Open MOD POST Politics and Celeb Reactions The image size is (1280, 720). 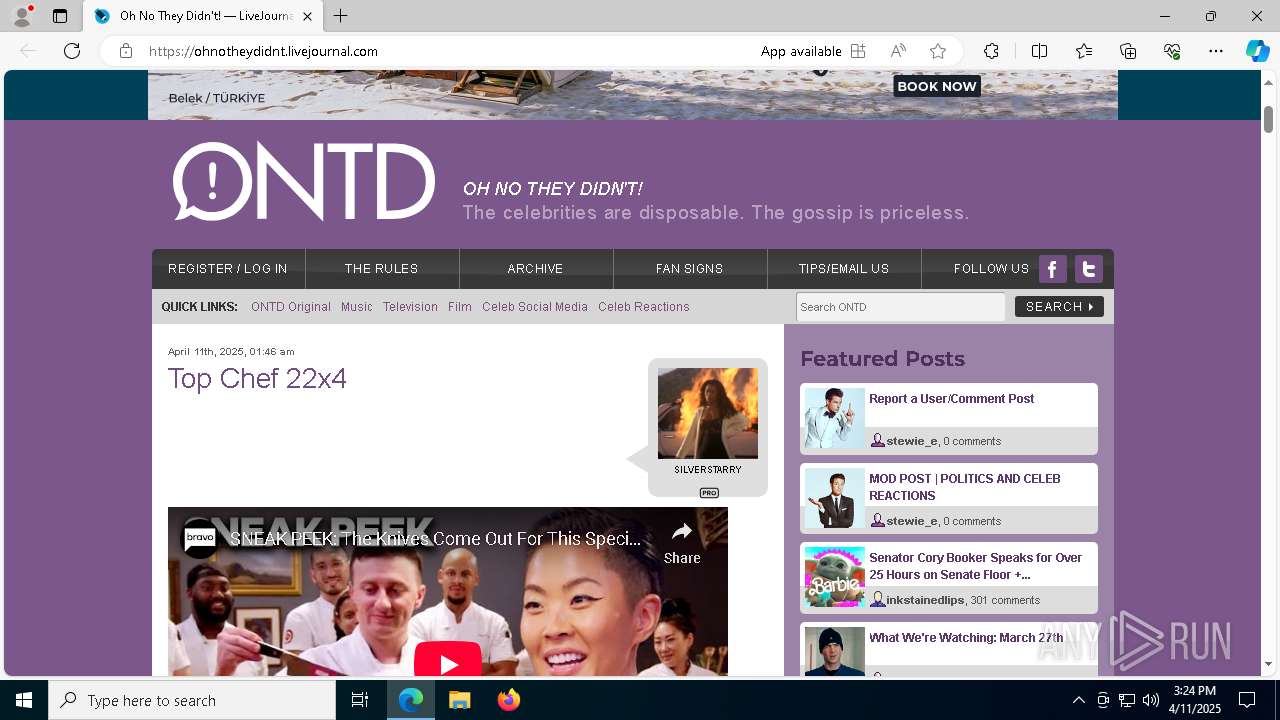tap(965, 487)
